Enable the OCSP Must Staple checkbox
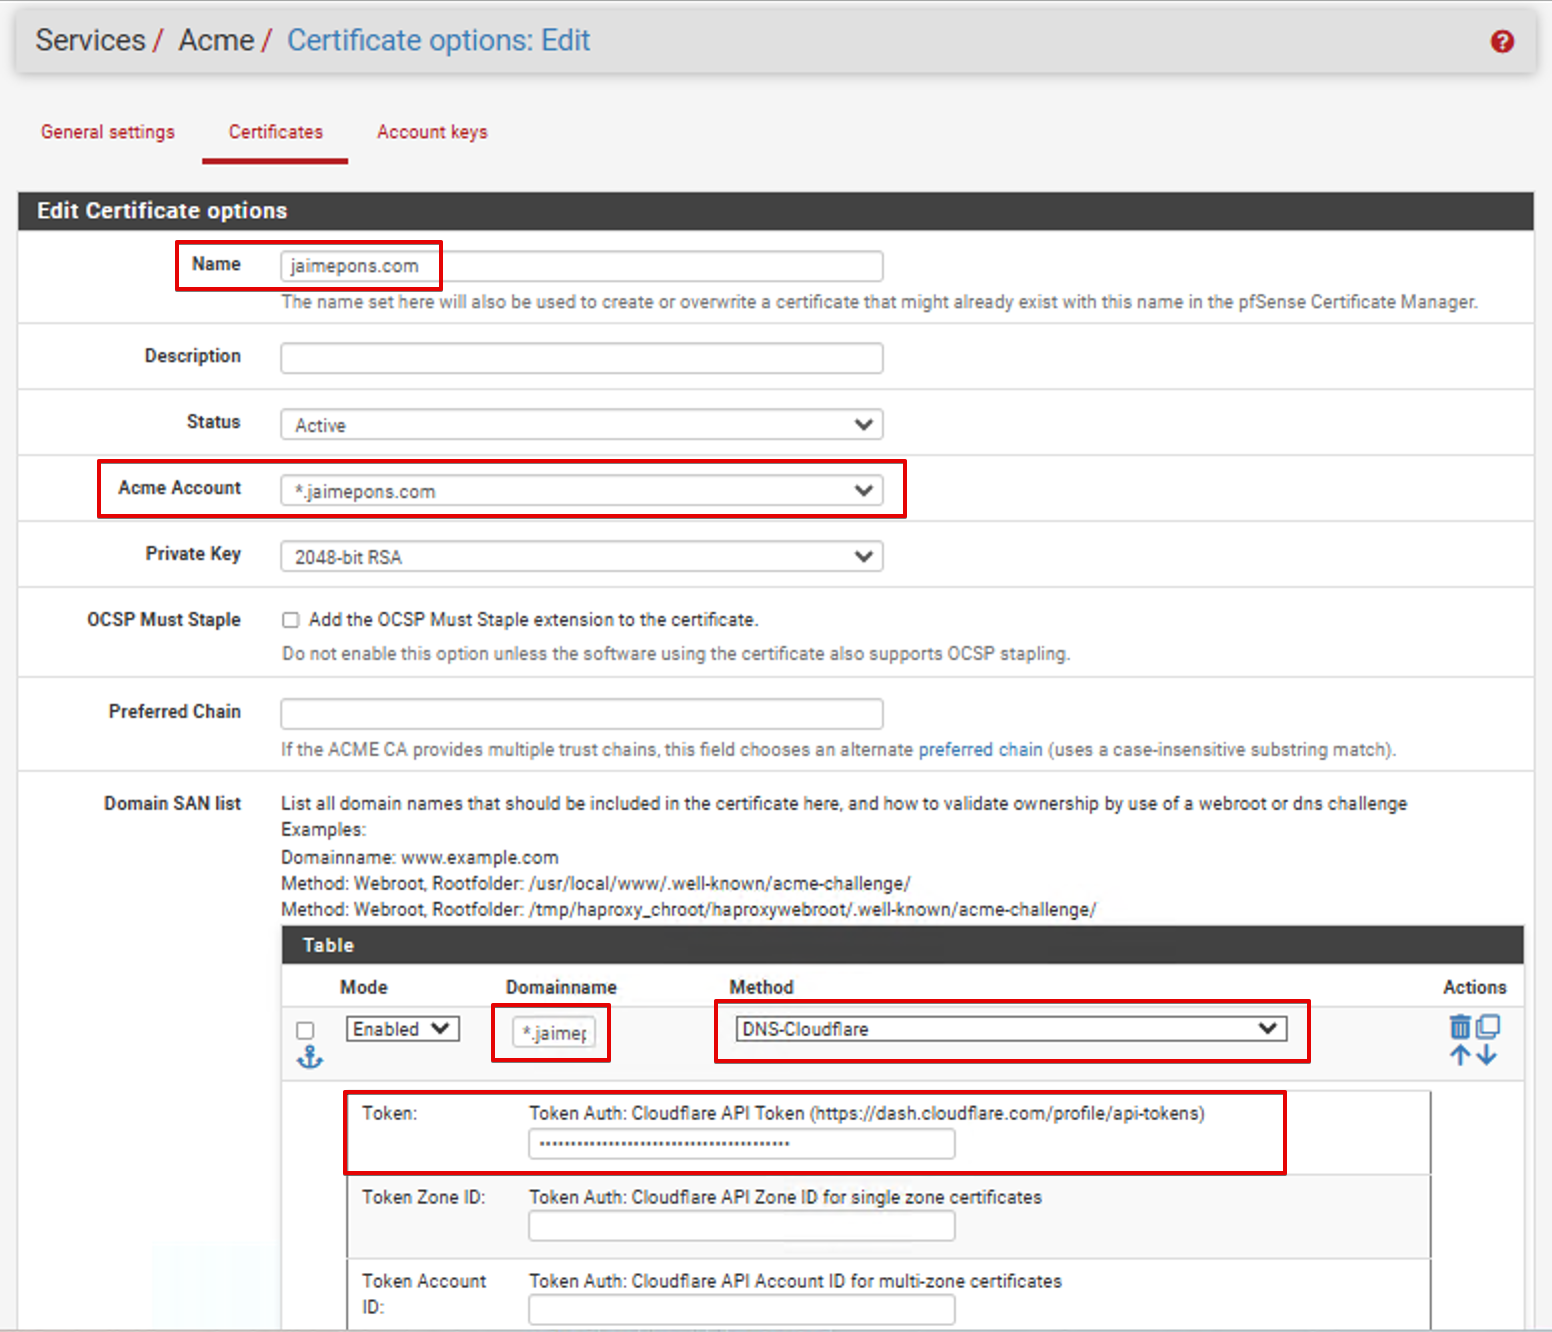 point(291,620)
